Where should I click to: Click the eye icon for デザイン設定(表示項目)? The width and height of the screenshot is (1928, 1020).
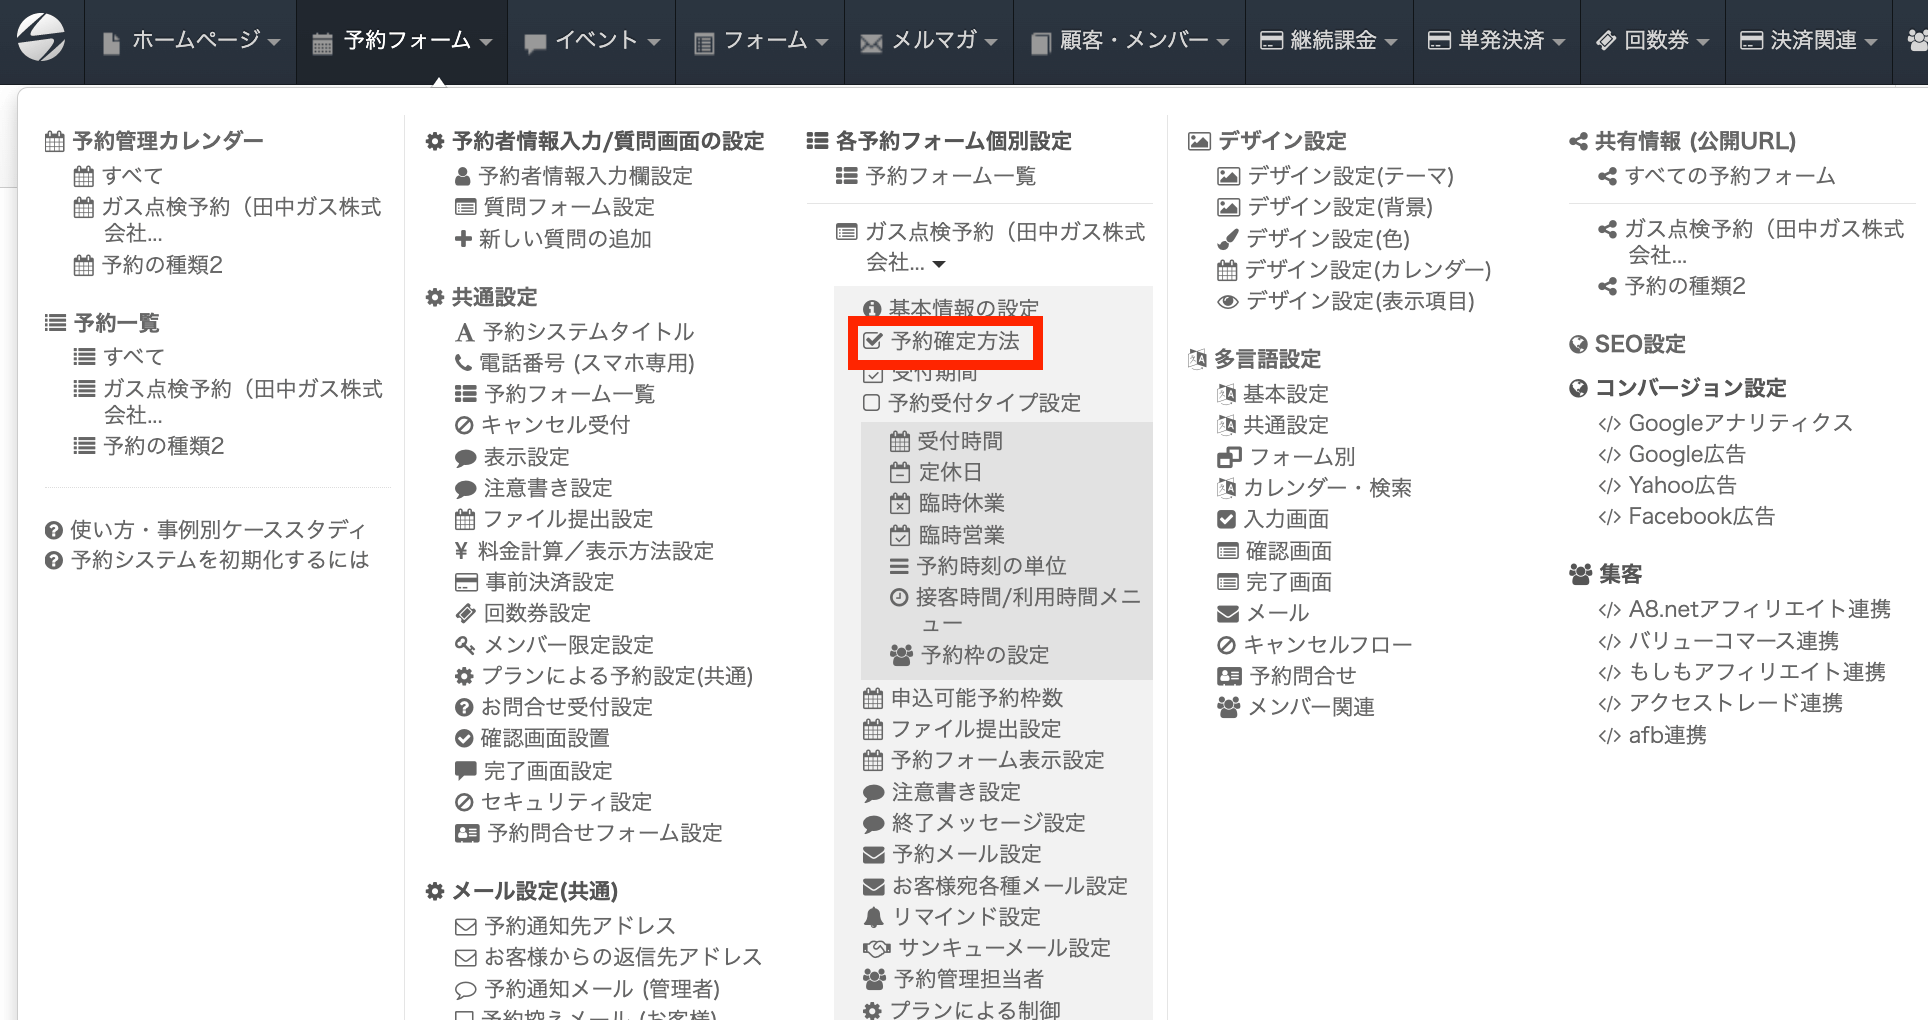(1227, 302)
